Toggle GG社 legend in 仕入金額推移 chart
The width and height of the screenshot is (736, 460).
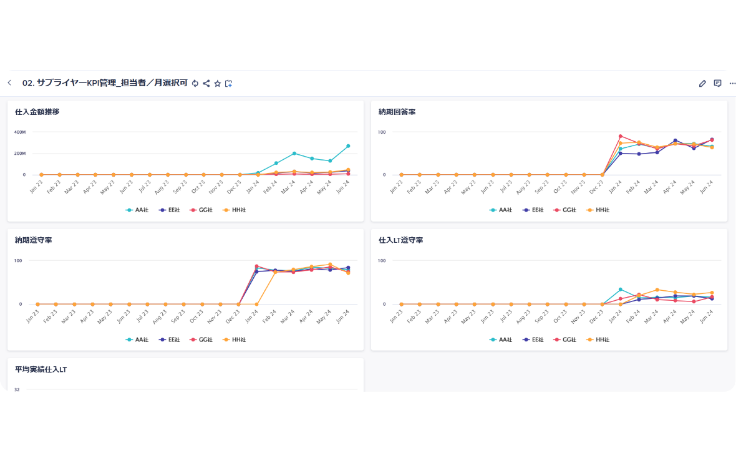[201, 210]
